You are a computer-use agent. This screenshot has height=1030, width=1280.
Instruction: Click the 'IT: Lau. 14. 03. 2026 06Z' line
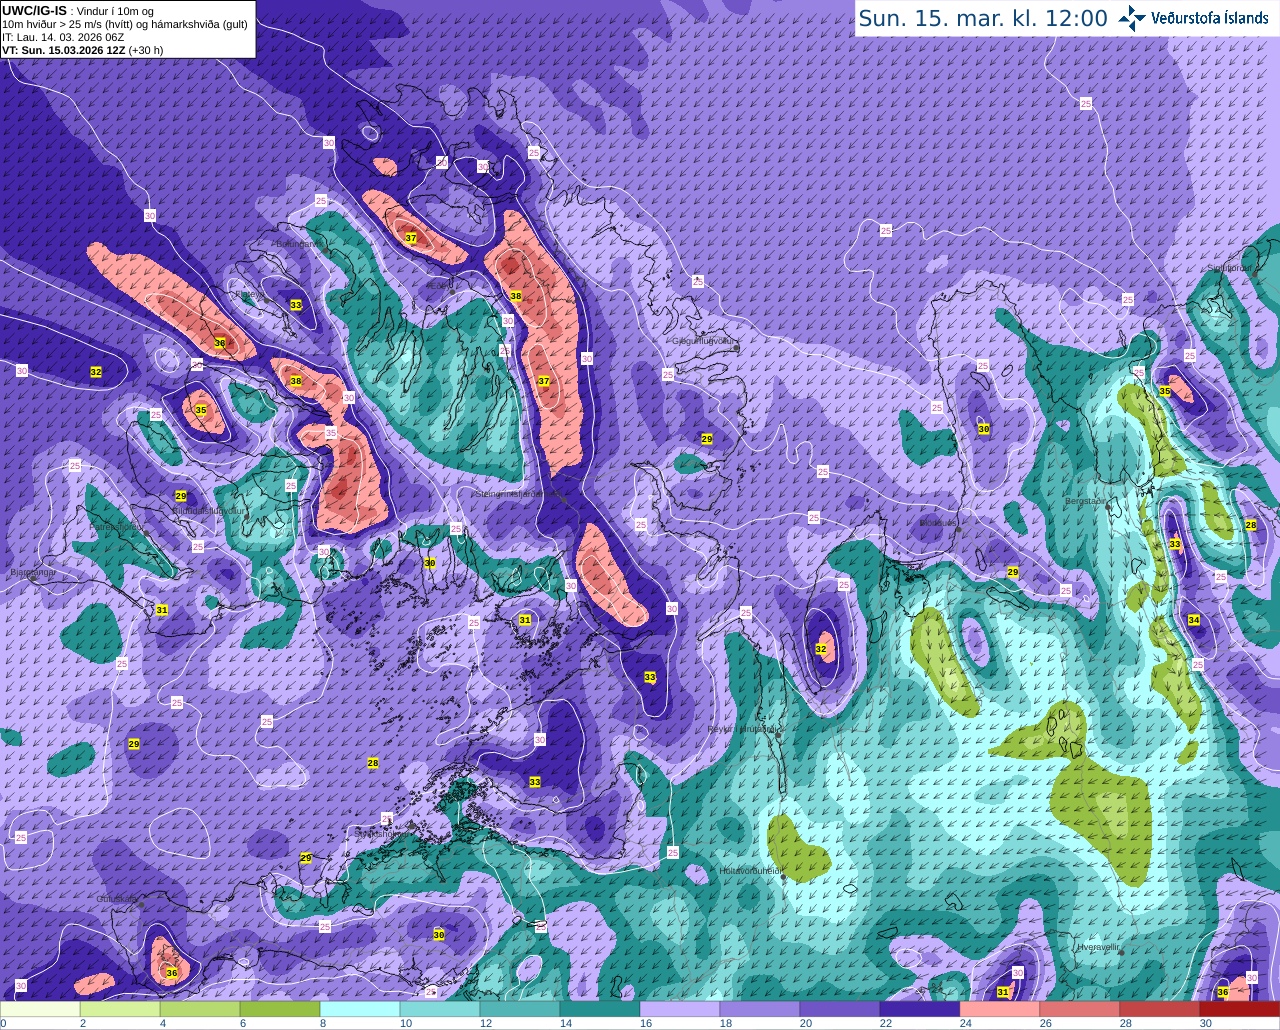[63, 37]
